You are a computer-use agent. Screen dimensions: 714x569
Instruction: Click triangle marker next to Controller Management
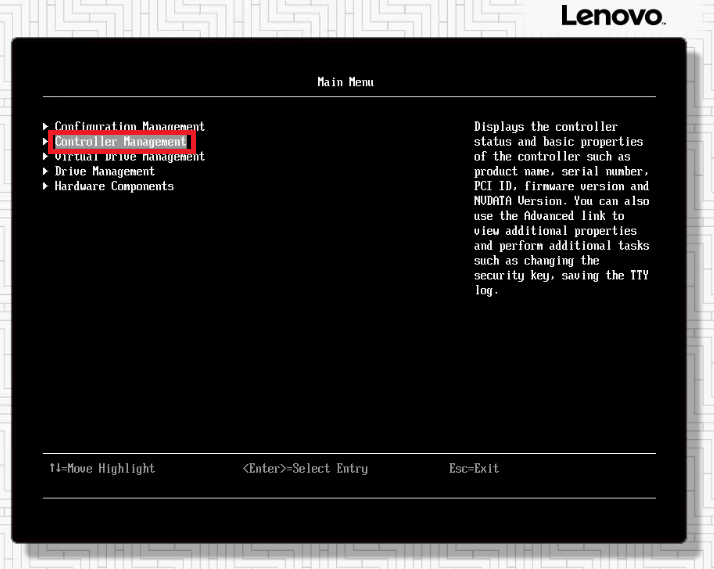coord(46,142)
